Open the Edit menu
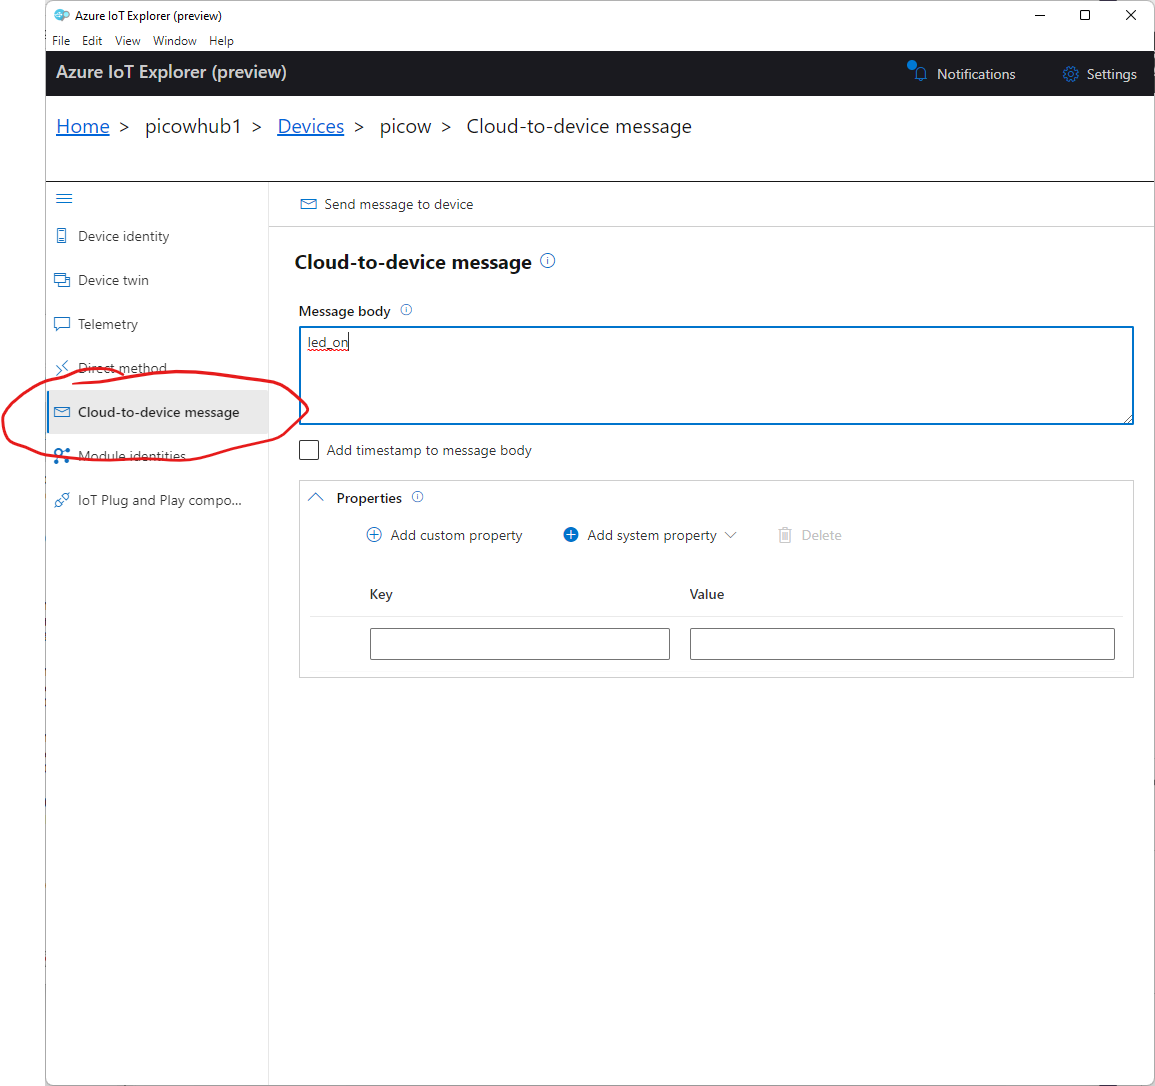This screenshot has height=1086, width=1155. (x=92, y=41)
